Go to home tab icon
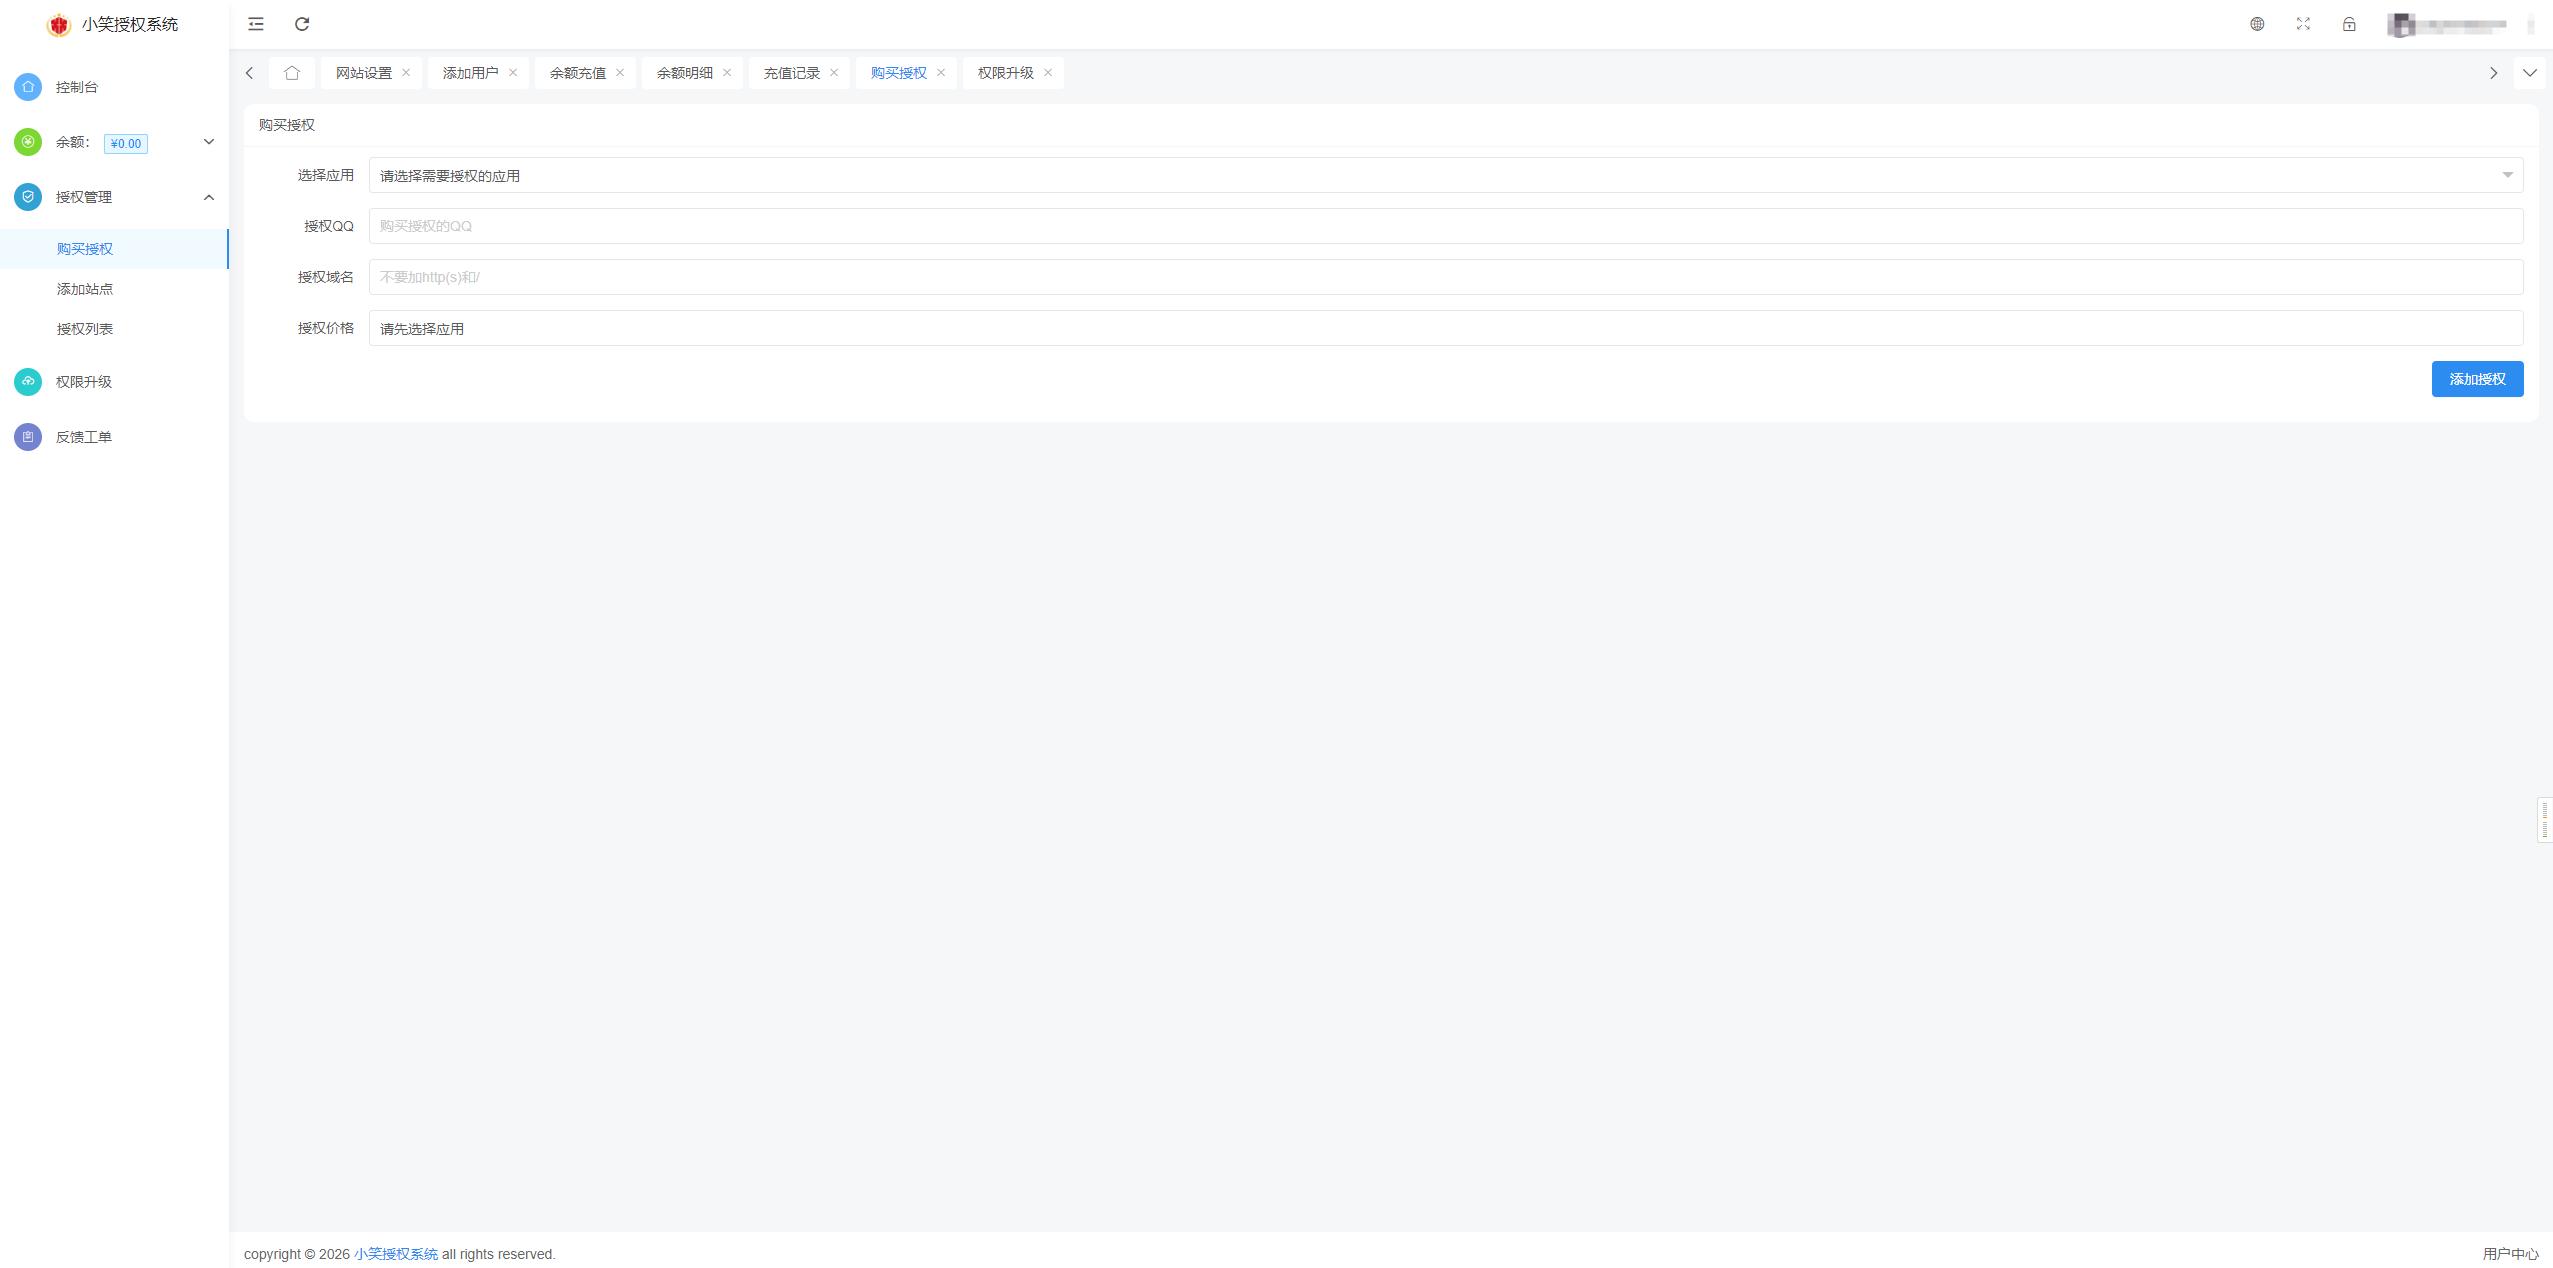Screen dimensions: 2553x1268 (x=292, y=73)
